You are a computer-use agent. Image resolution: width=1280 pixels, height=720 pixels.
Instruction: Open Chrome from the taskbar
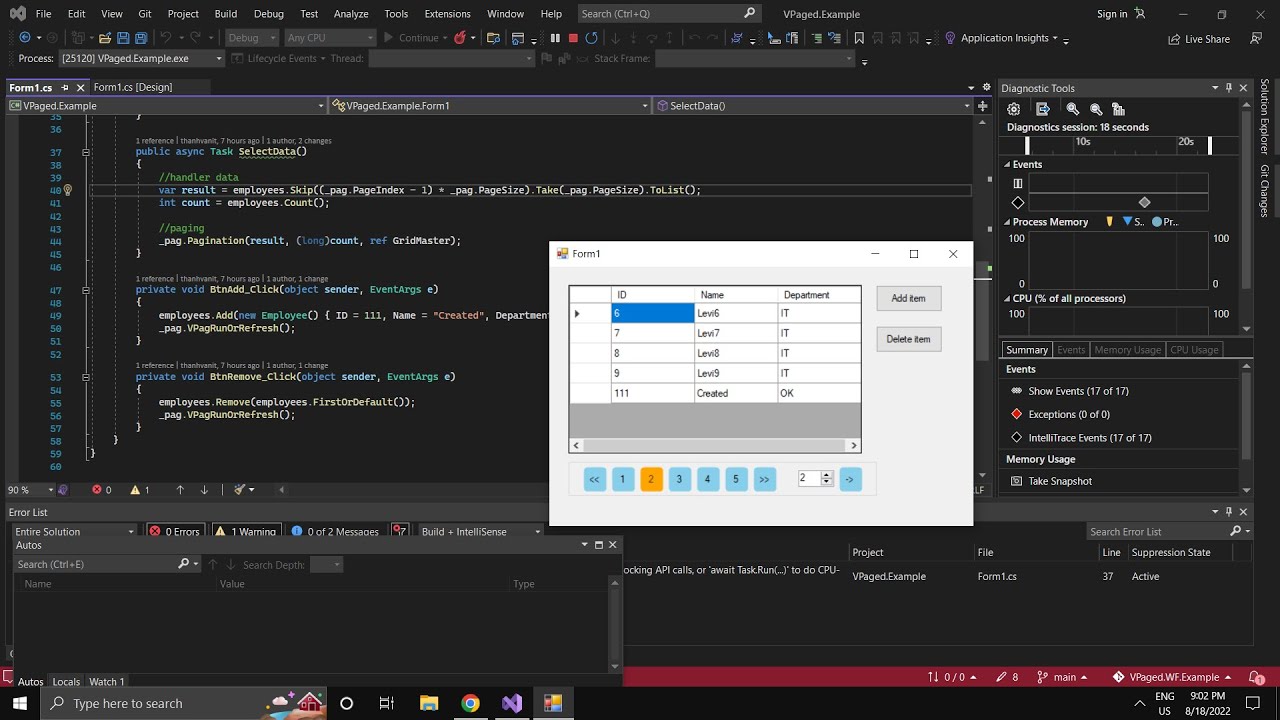click(x=470, y=703)
